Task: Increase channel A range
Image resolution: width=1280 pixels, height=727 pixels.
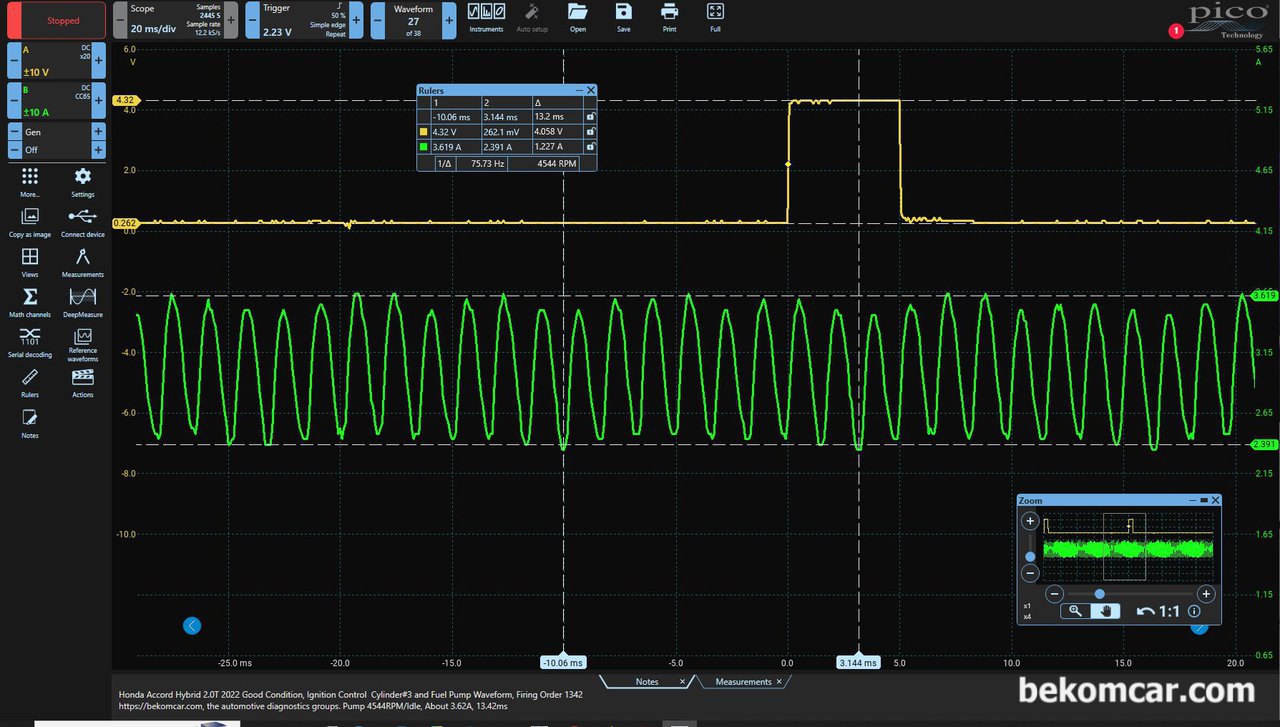Action: coord(98,60)
